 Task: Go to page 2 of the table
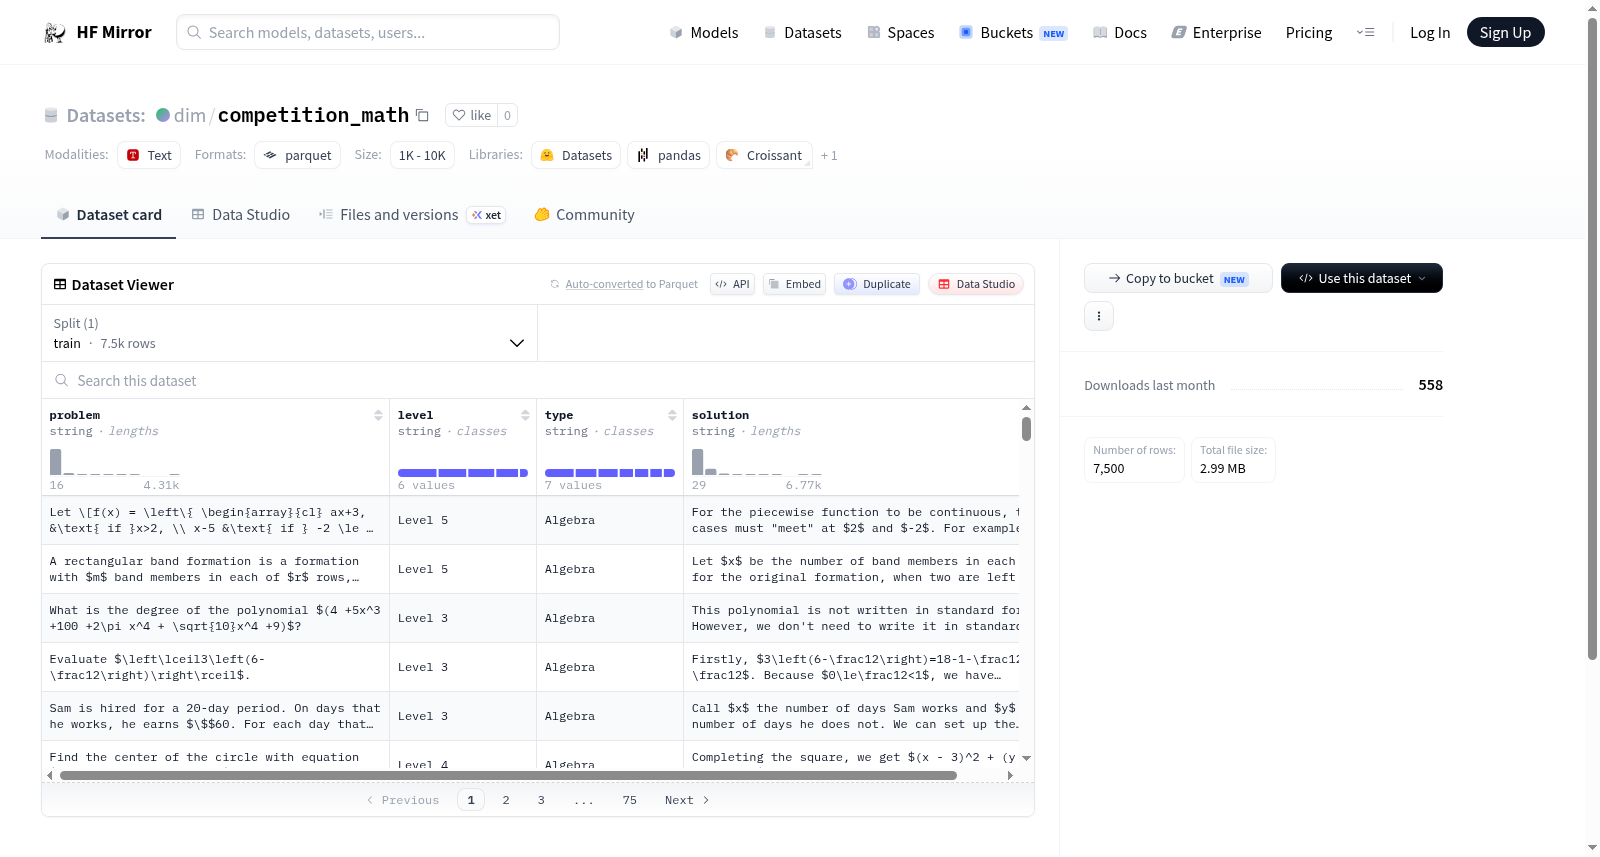point(506,800)
